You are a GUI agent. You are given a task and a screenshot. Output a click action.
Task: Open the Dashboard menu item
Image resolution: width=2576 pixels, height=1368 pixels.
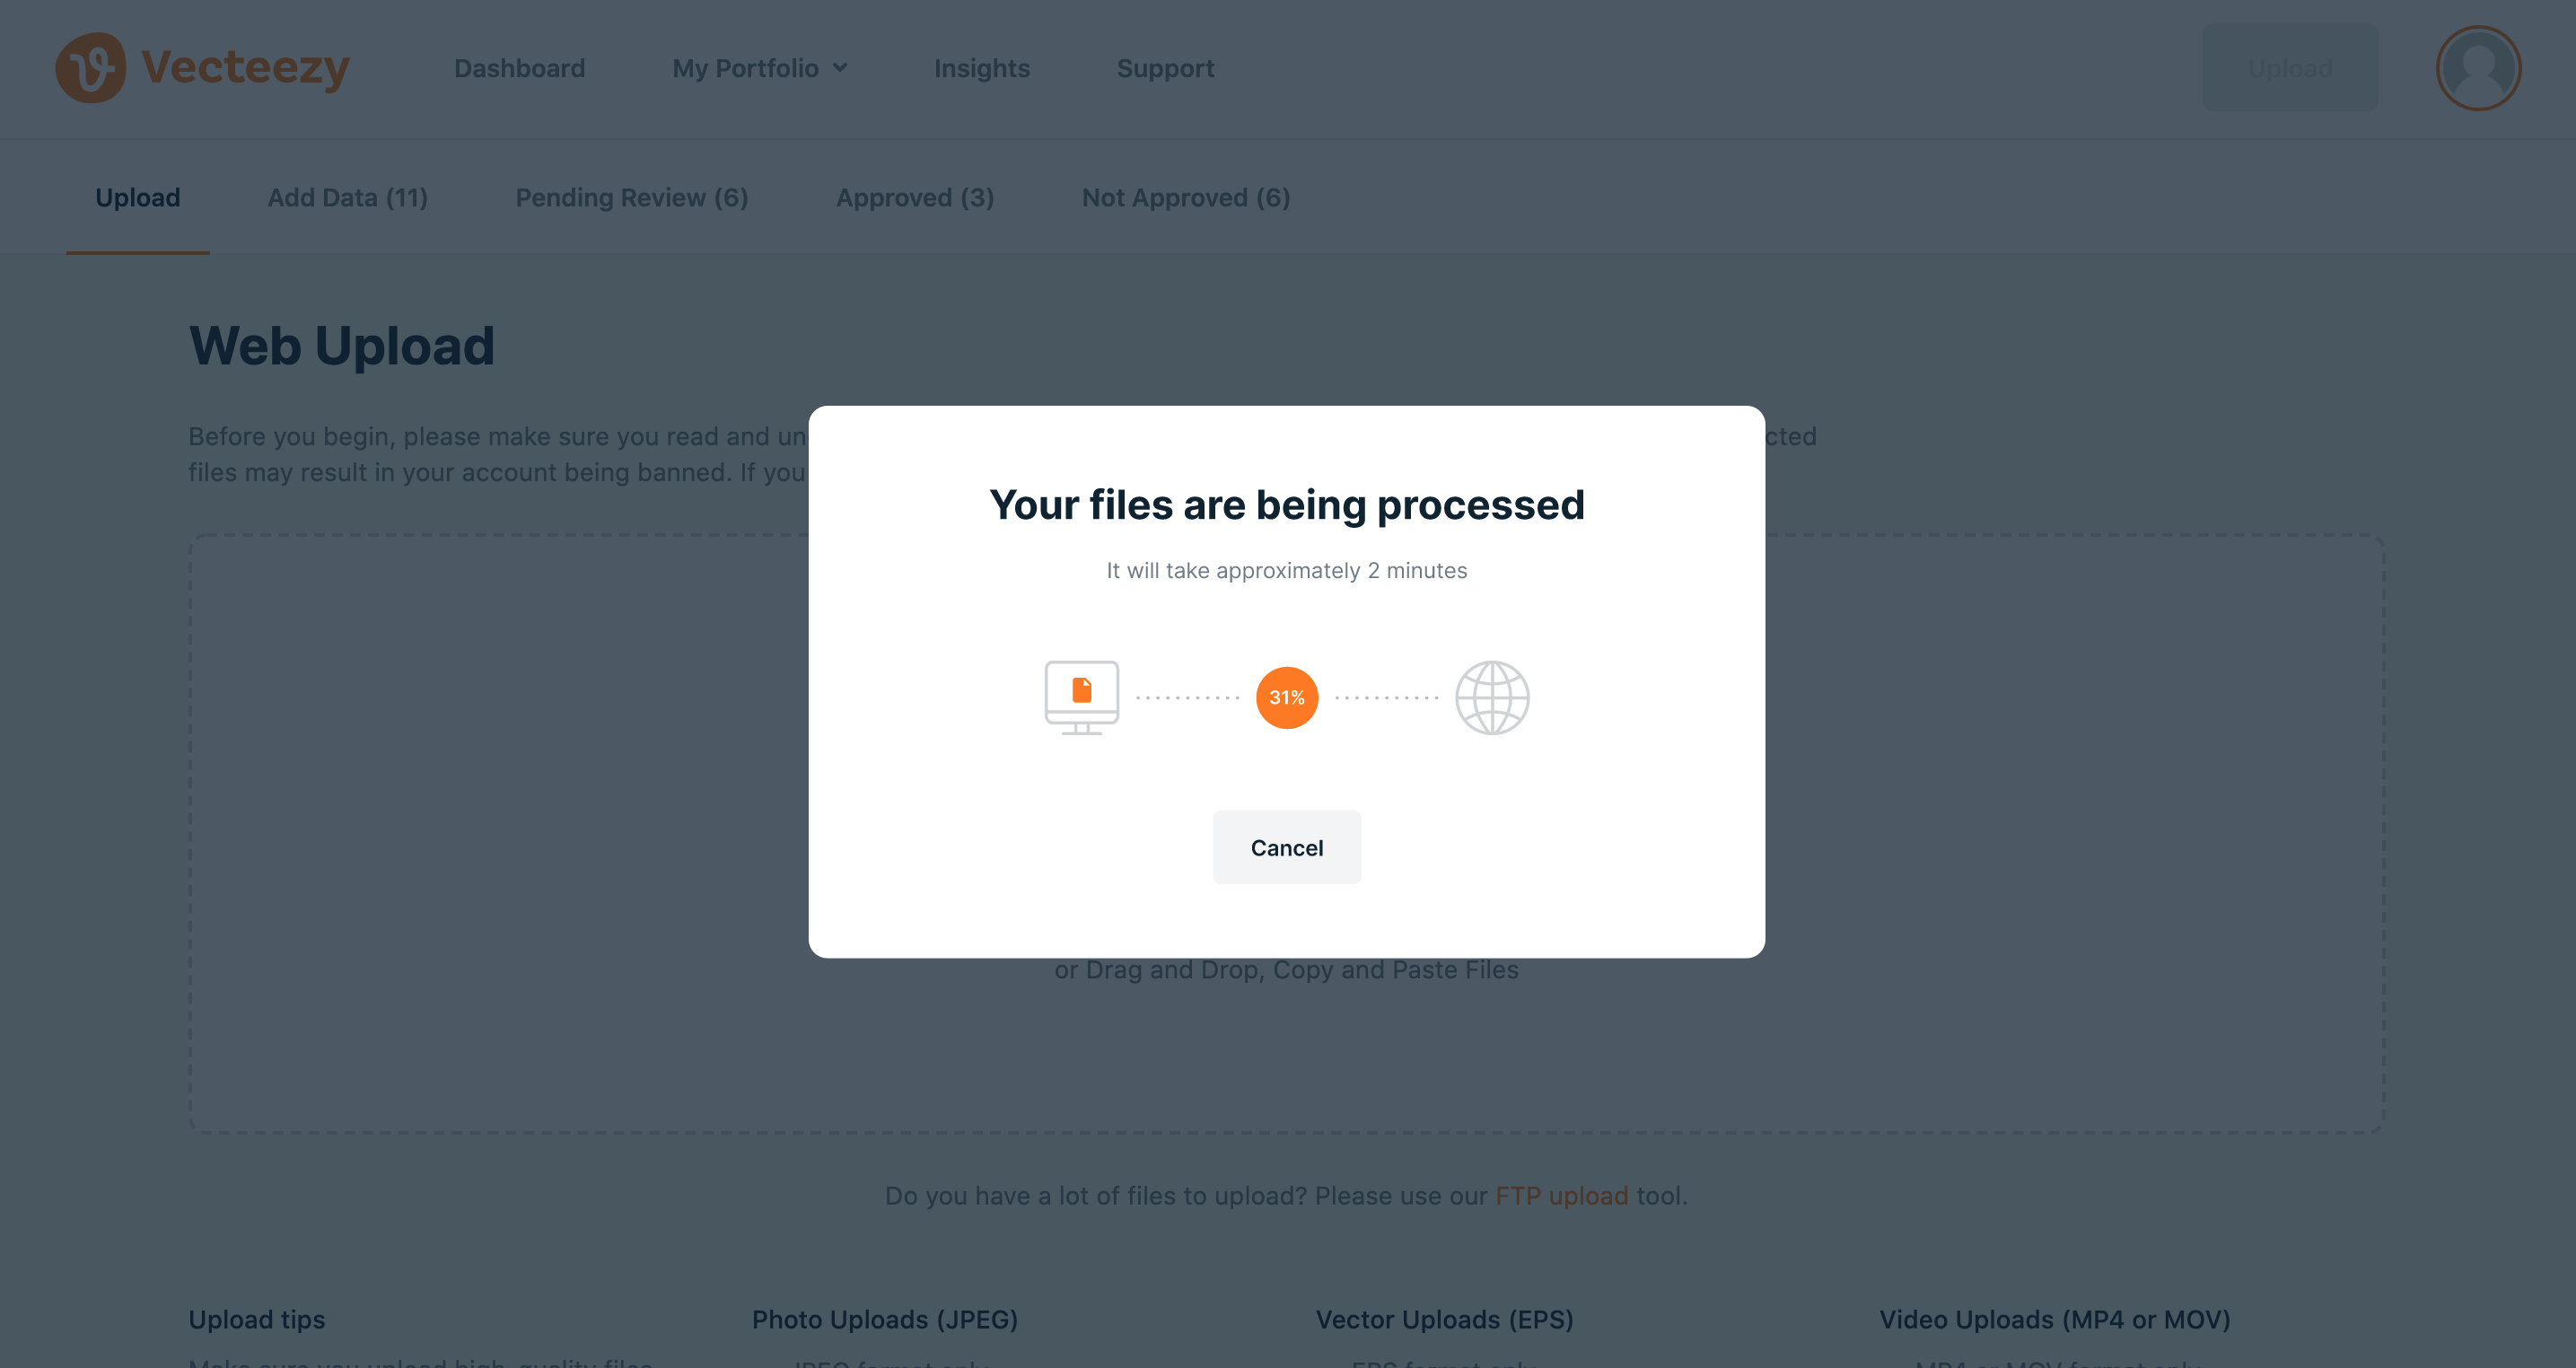(519, 68)
